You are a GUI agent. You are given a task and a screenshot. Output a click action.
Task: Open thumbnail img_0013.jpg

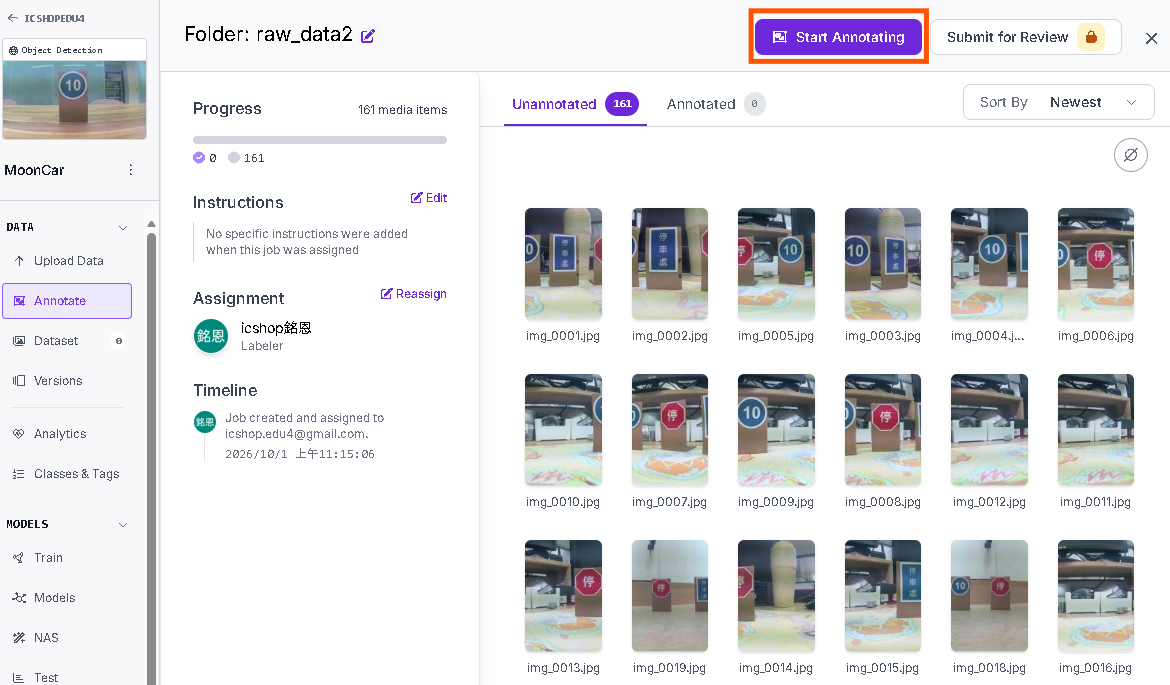coord(563,595)
